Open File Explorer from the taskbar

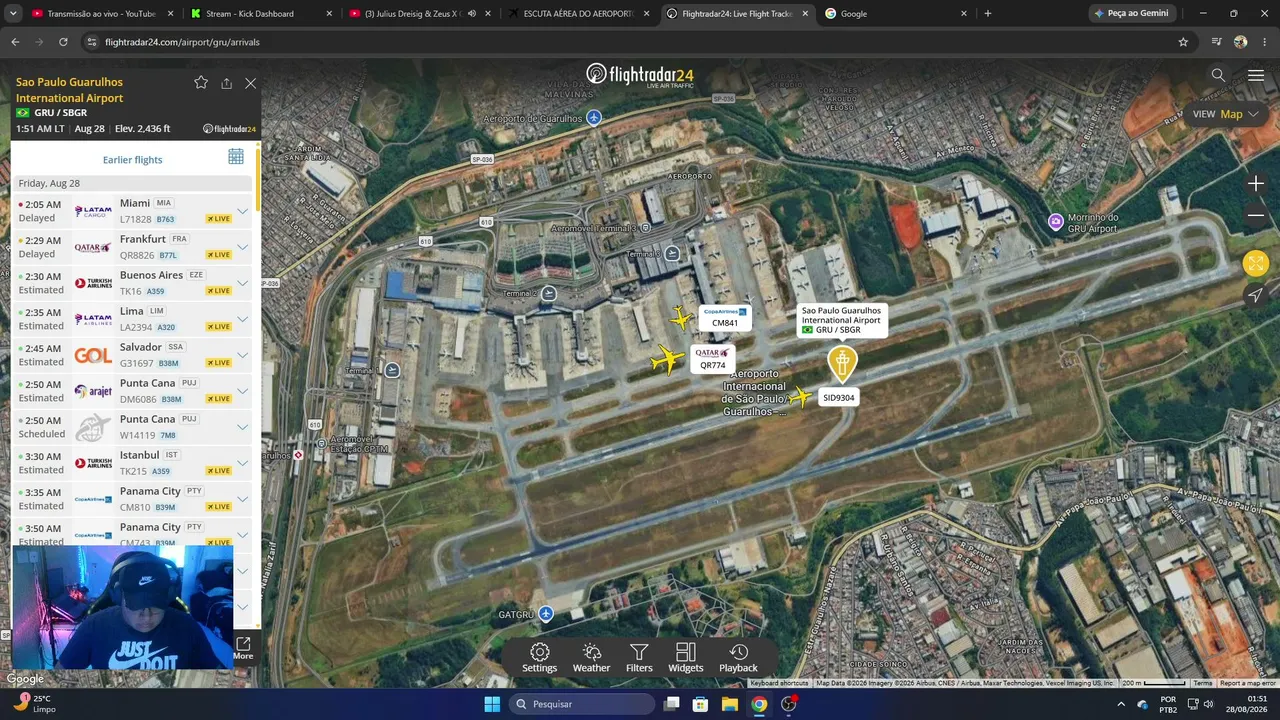pyautogui.click(x=730, y=704)
